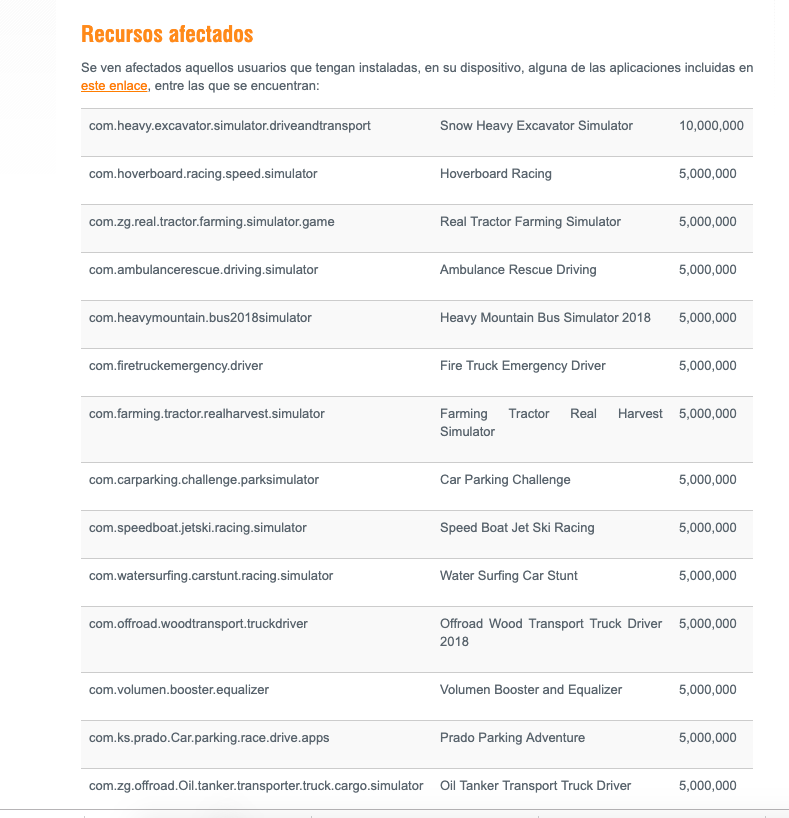Select the com.zg.real.tractor.farming.simulator.game package cell
The height and width of the screenshot is (818, 789).
pyautogui.click(x=212, y=222)
